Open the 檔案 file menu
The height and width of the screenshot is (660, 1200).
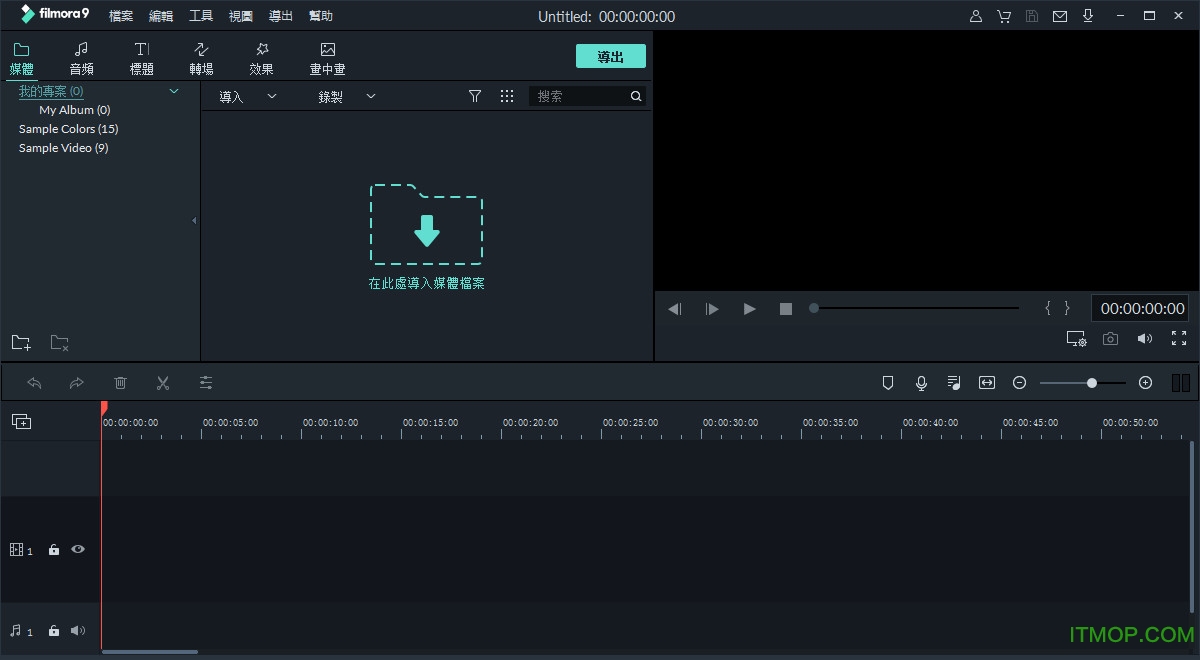tap(121, 16)
